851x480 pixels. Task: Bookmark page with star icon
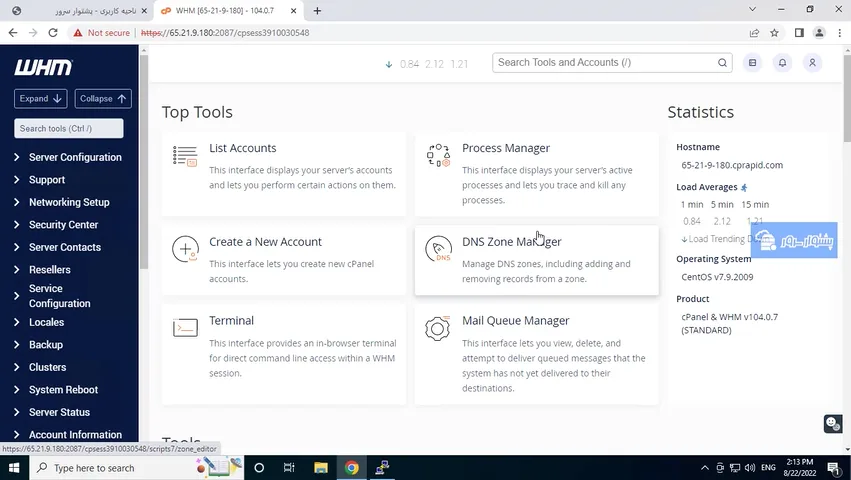[774, 33]
